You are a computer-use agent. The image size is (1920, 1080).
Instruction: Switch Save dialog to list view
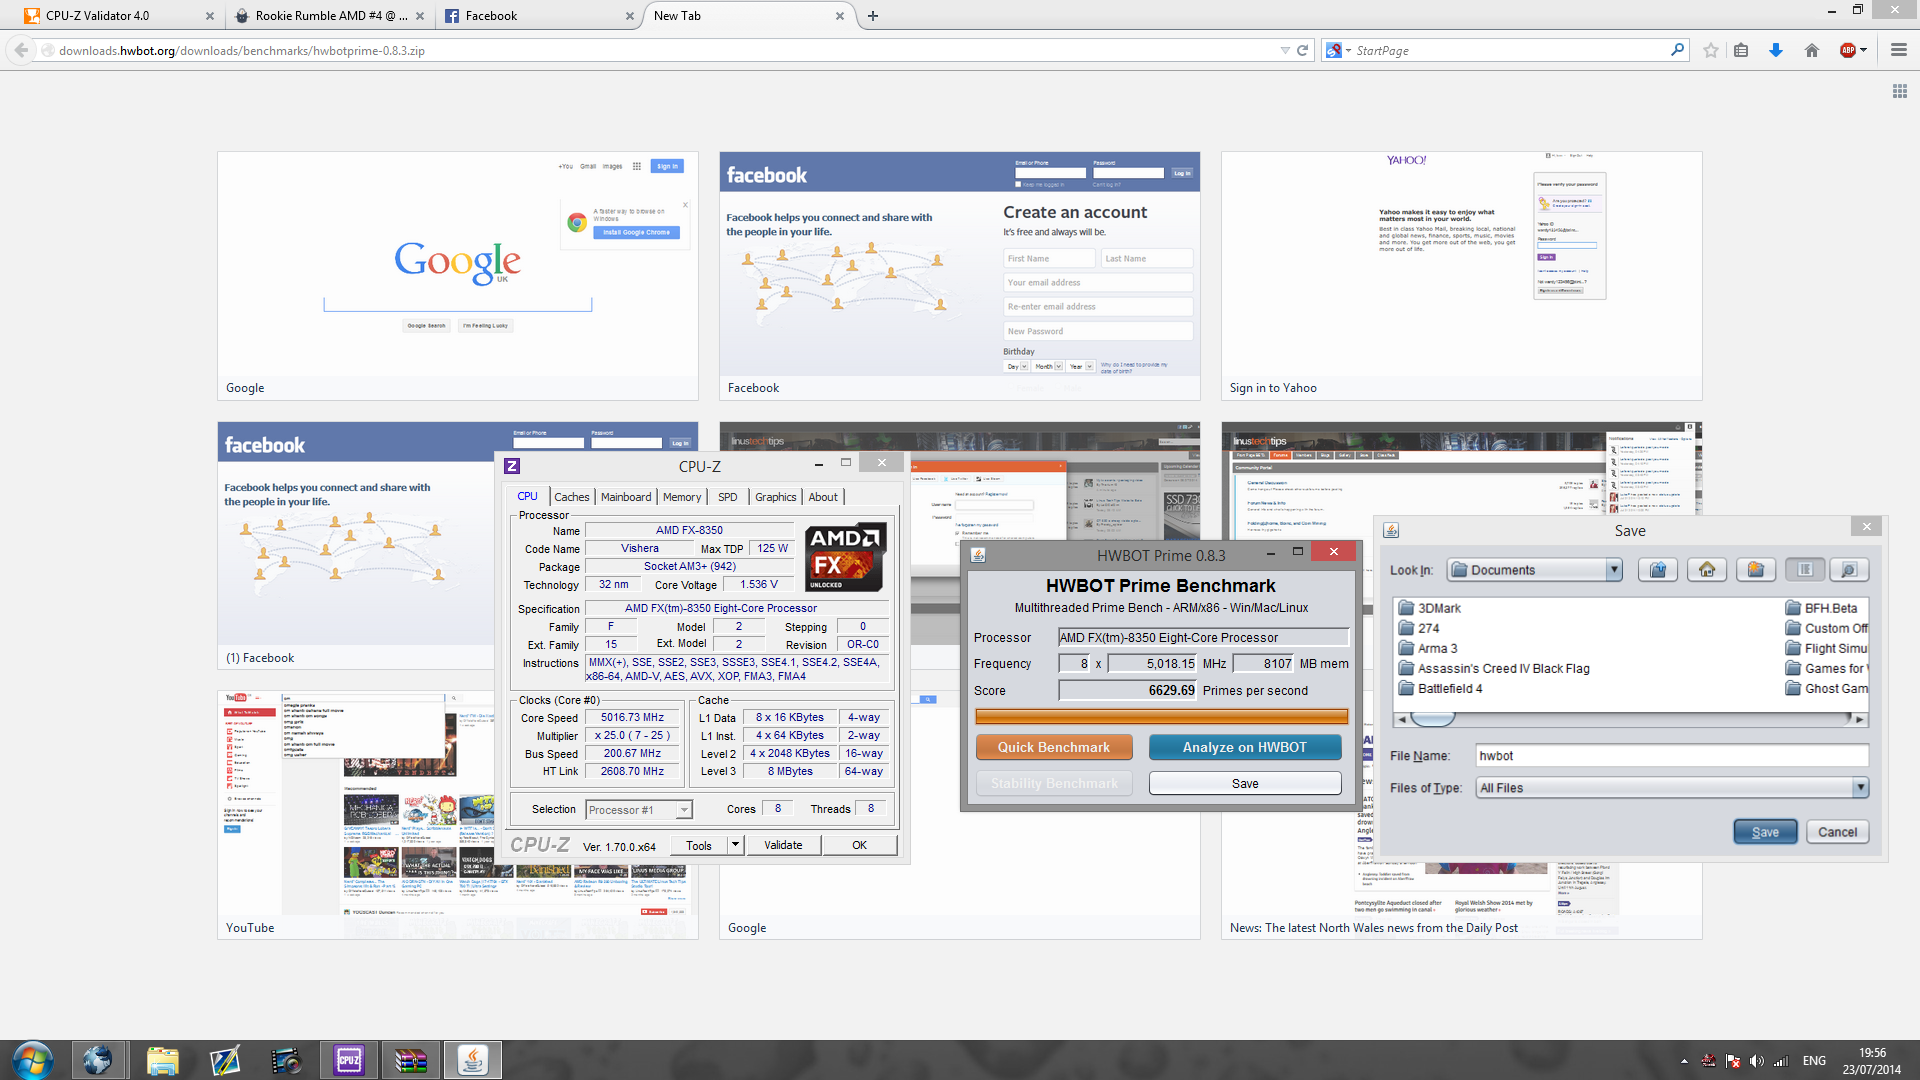(1805, 570)
